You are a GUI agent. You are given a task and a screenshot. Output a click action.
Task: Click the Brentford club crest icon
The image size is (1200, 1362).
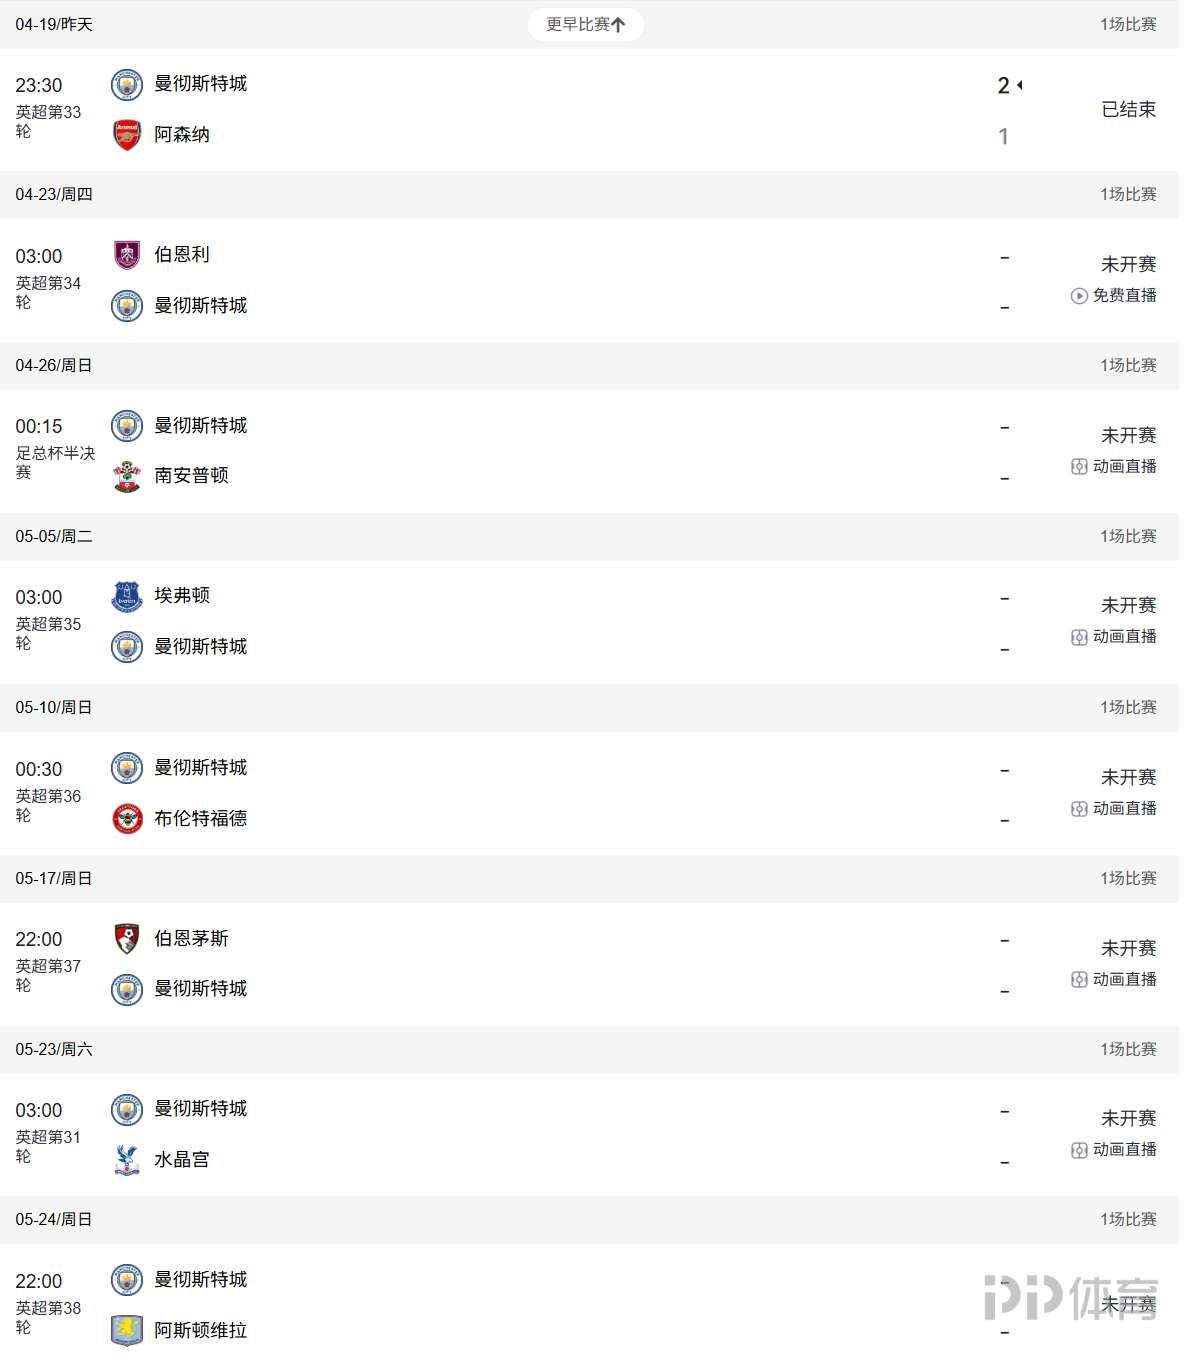coord(127,819)
